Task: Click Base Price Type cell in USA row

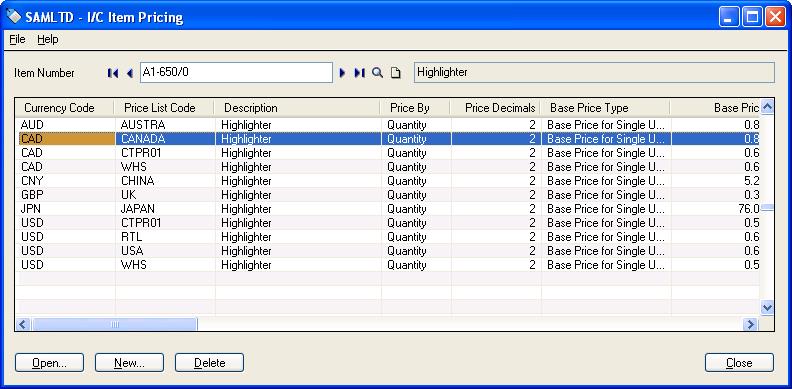Action: pos(606,251)
